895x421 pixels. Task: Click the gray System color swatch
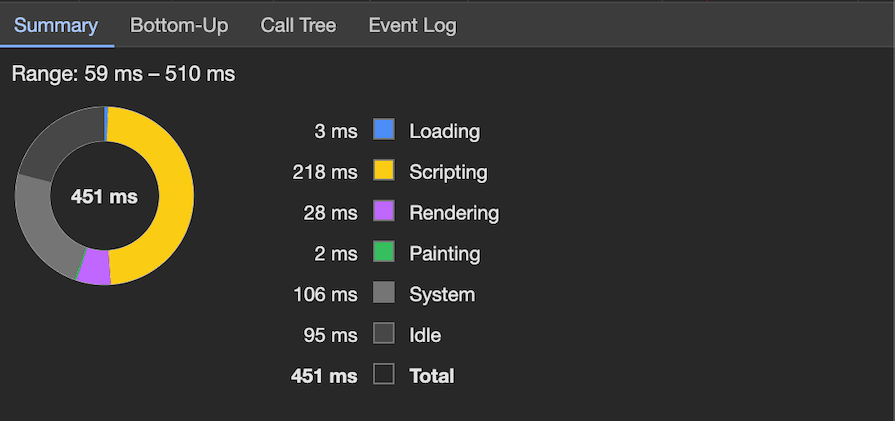click(384, 294)
